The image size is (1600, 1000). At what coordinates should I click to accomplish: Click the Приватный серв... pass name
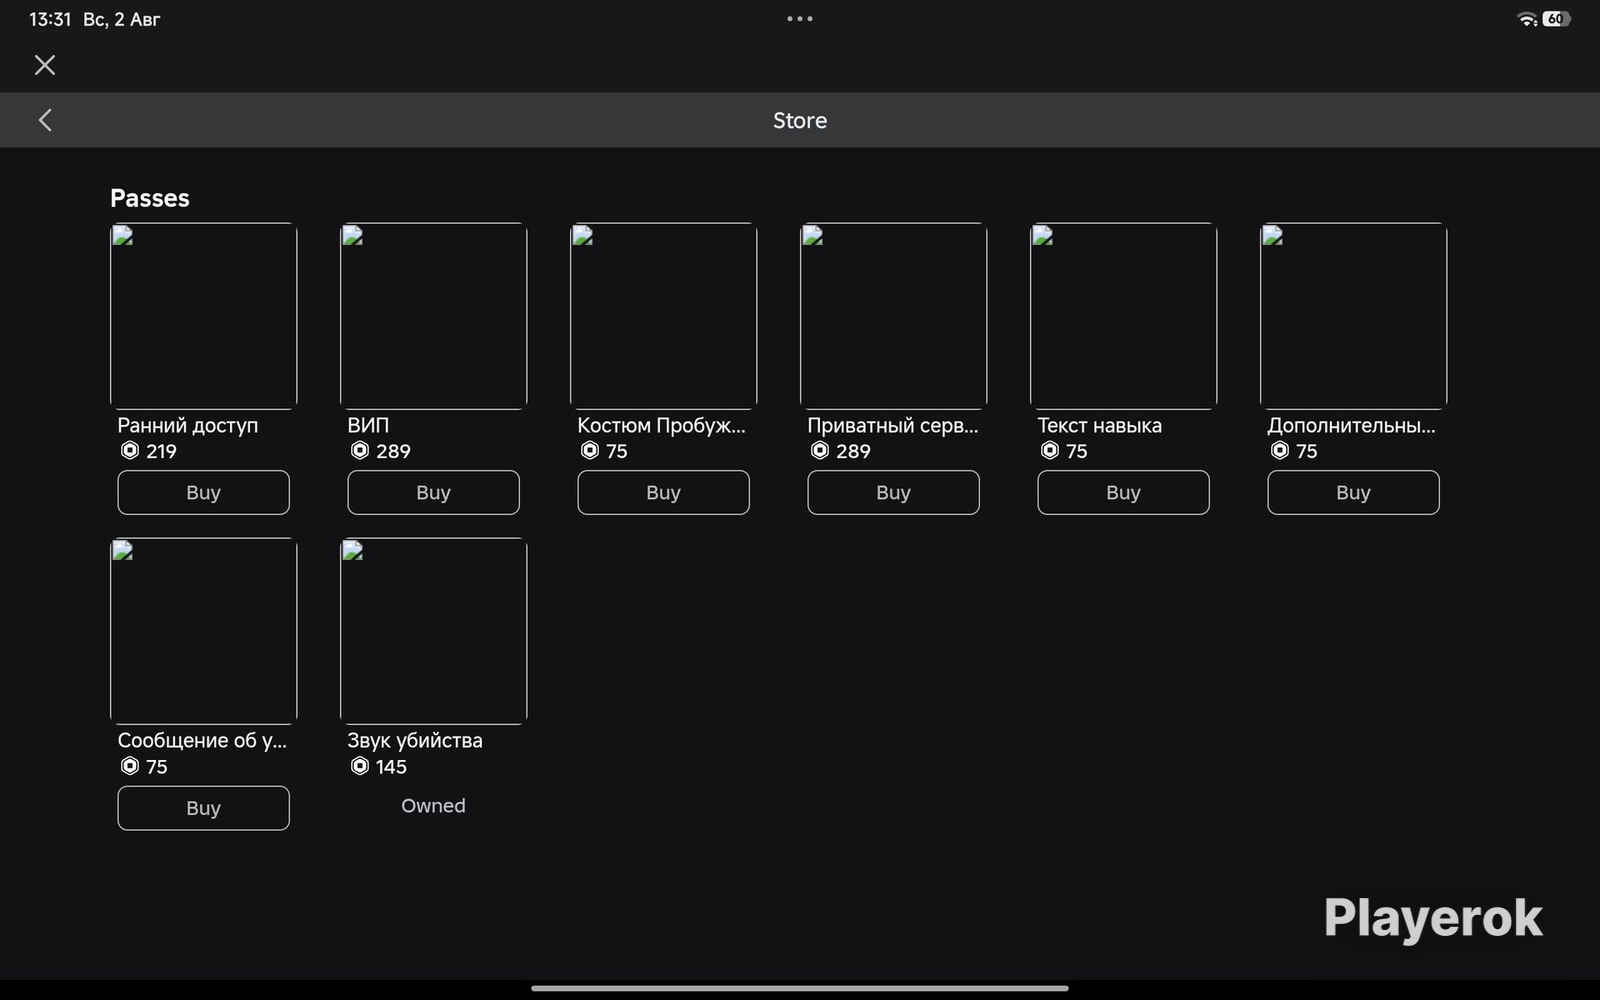[x=893, y=425]
